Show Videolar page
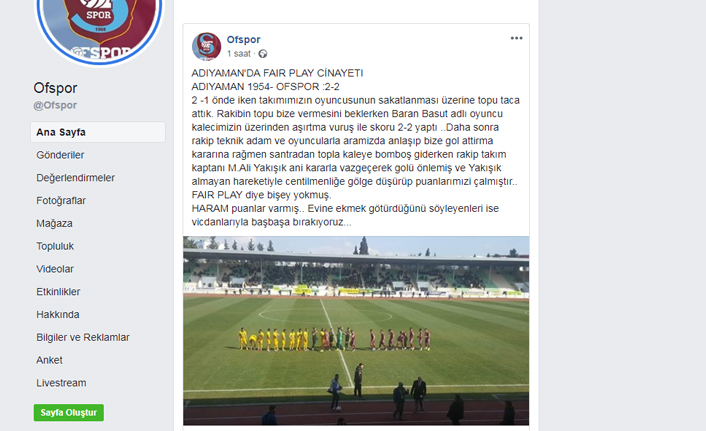Viewport: 706px width, 431px height. coord(54,269)
